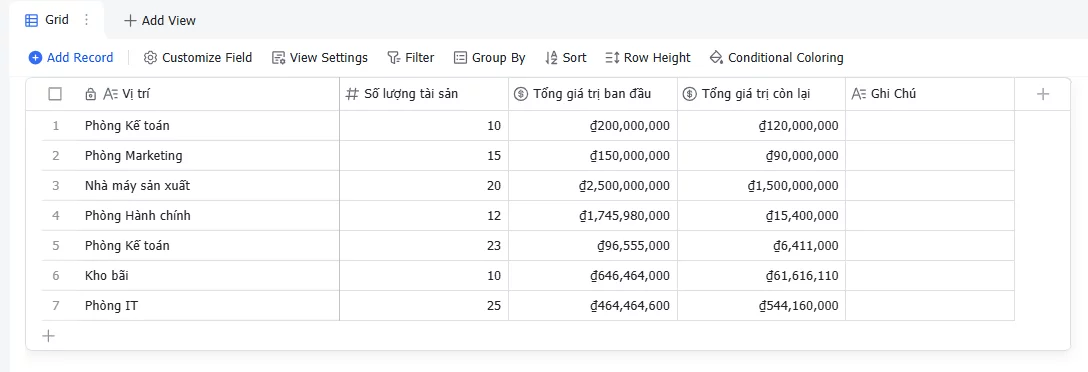This screenshot has height=372, width=1088.
Task: Click the ₫90,000,000 cell
Action: [x=761, y=155]
